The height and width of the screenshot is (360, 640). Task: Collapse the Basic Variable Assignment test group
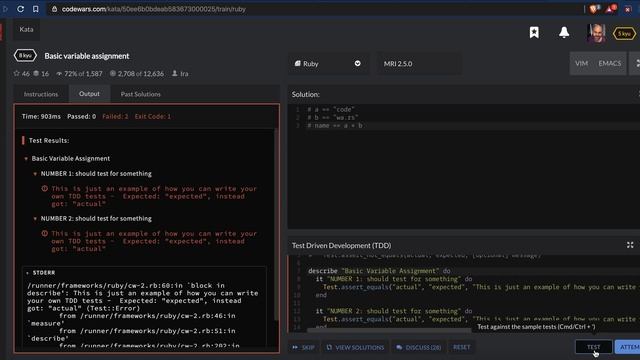coord(26,158)
